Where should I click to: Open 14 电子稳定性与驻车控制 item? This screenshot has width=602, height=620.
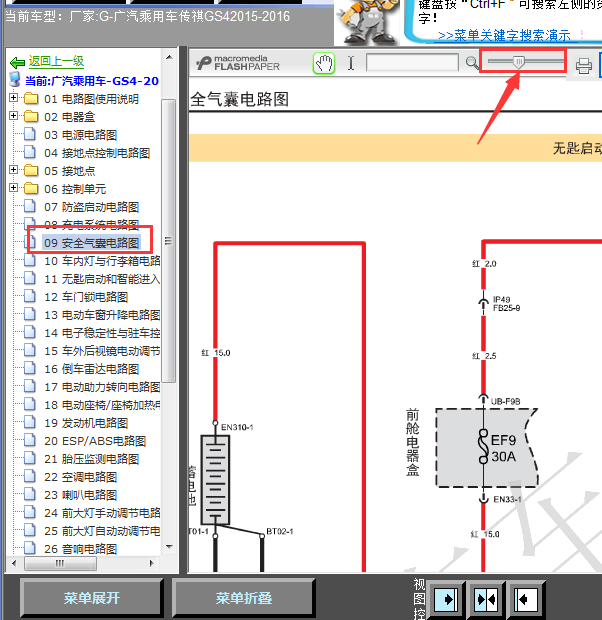point(102,333)
